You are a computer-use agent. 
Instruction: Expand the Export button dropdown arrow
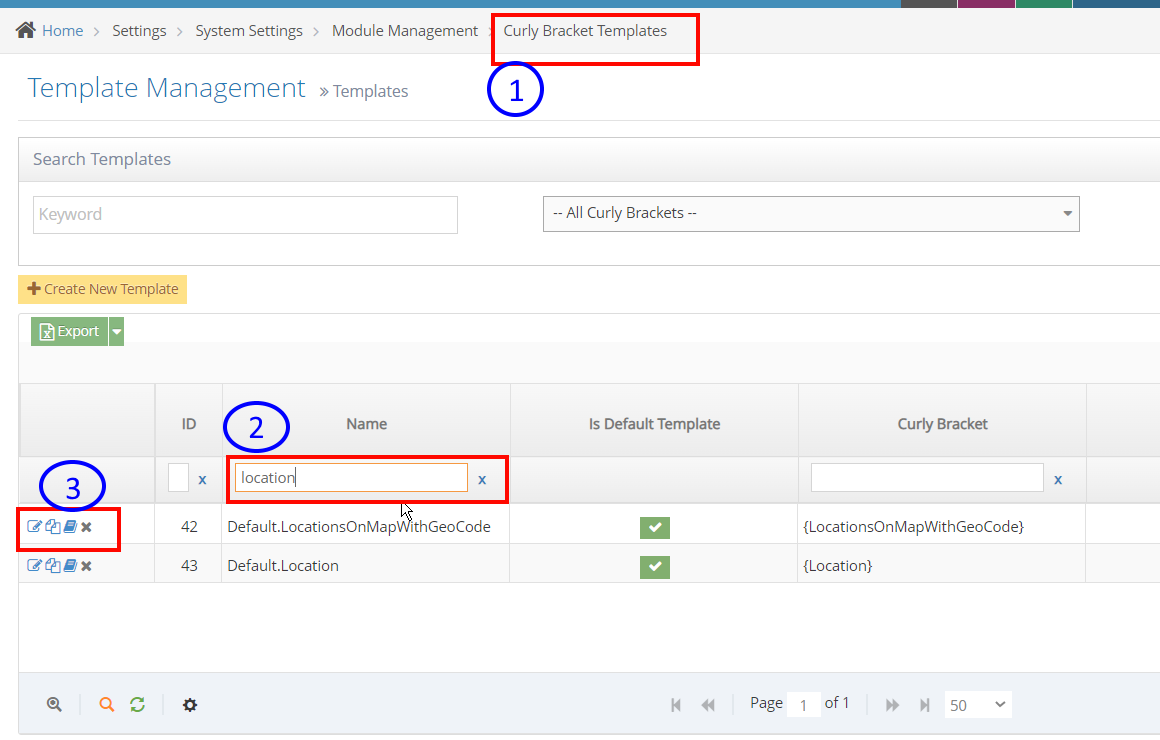click(x=116, y=331)
